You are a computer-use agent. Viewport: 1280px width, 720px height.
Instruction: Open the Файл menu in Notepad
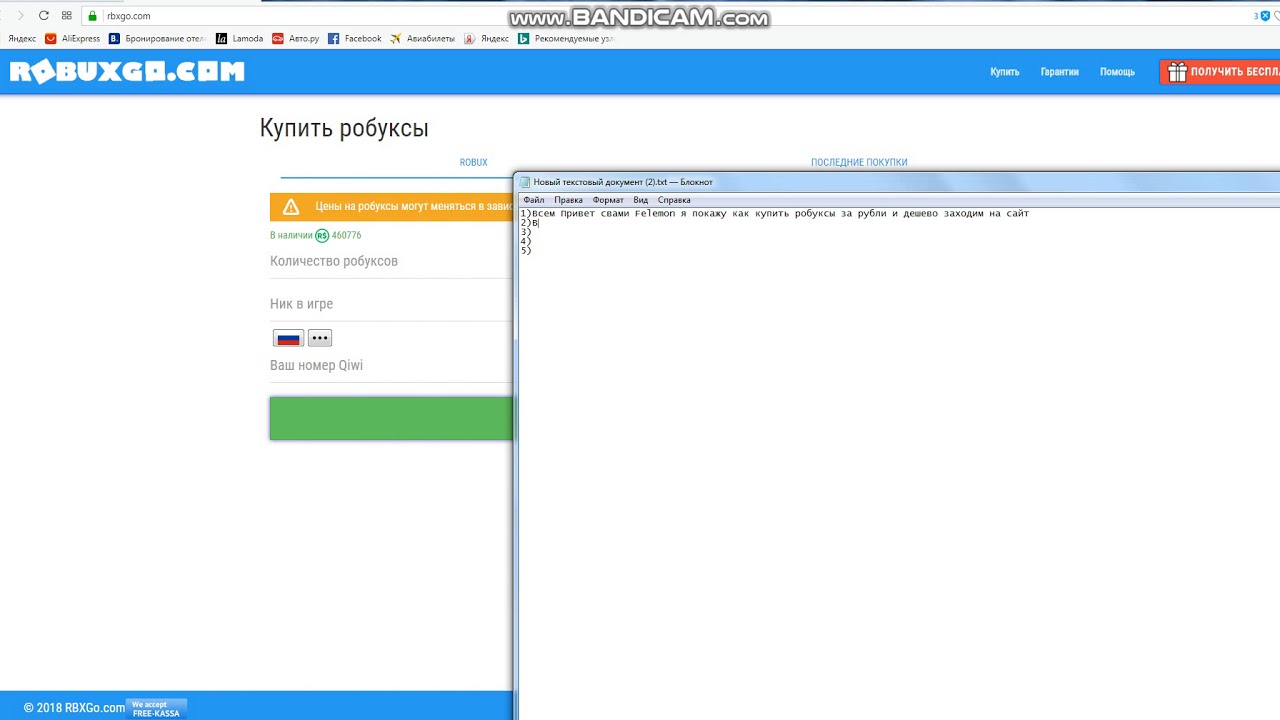534,200
